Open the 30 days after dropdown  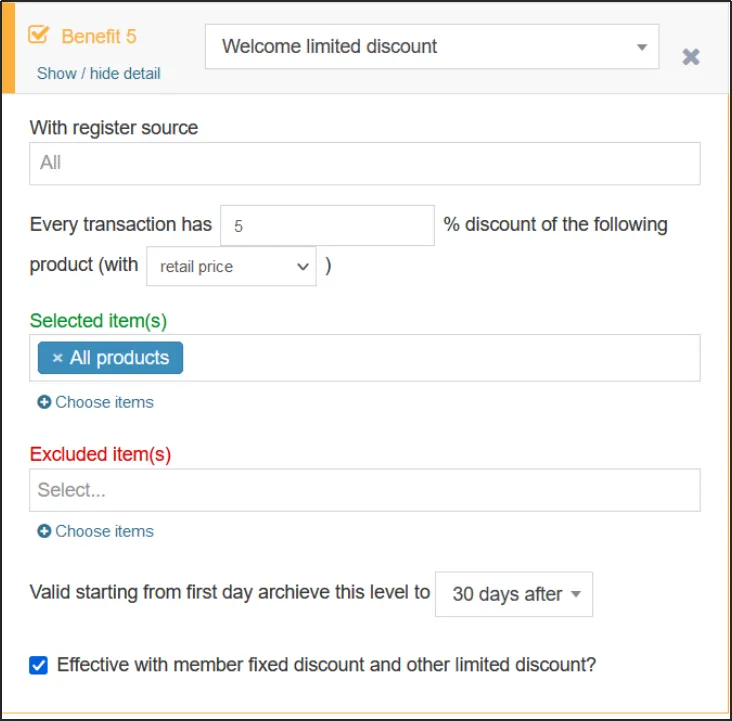click(x=513, y=594)
